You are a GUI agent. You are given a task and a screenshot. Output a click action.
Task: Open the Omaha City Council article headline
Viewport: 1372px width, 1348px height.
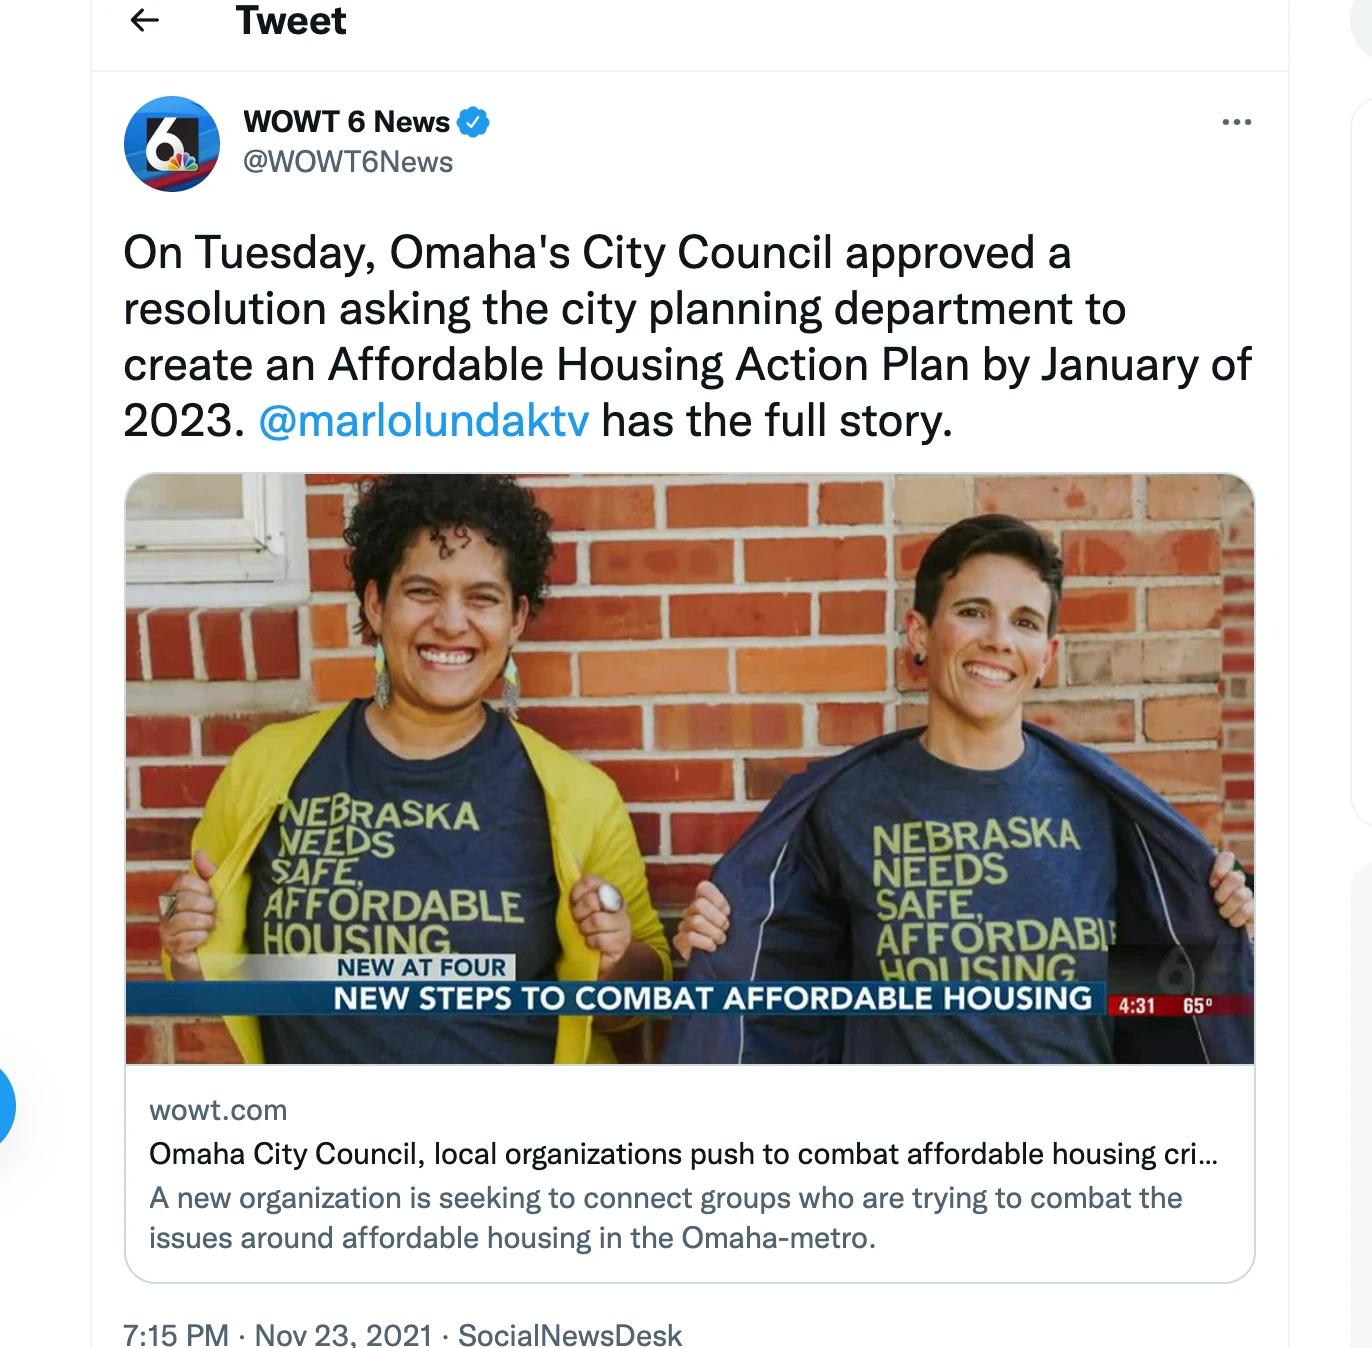683,1154
